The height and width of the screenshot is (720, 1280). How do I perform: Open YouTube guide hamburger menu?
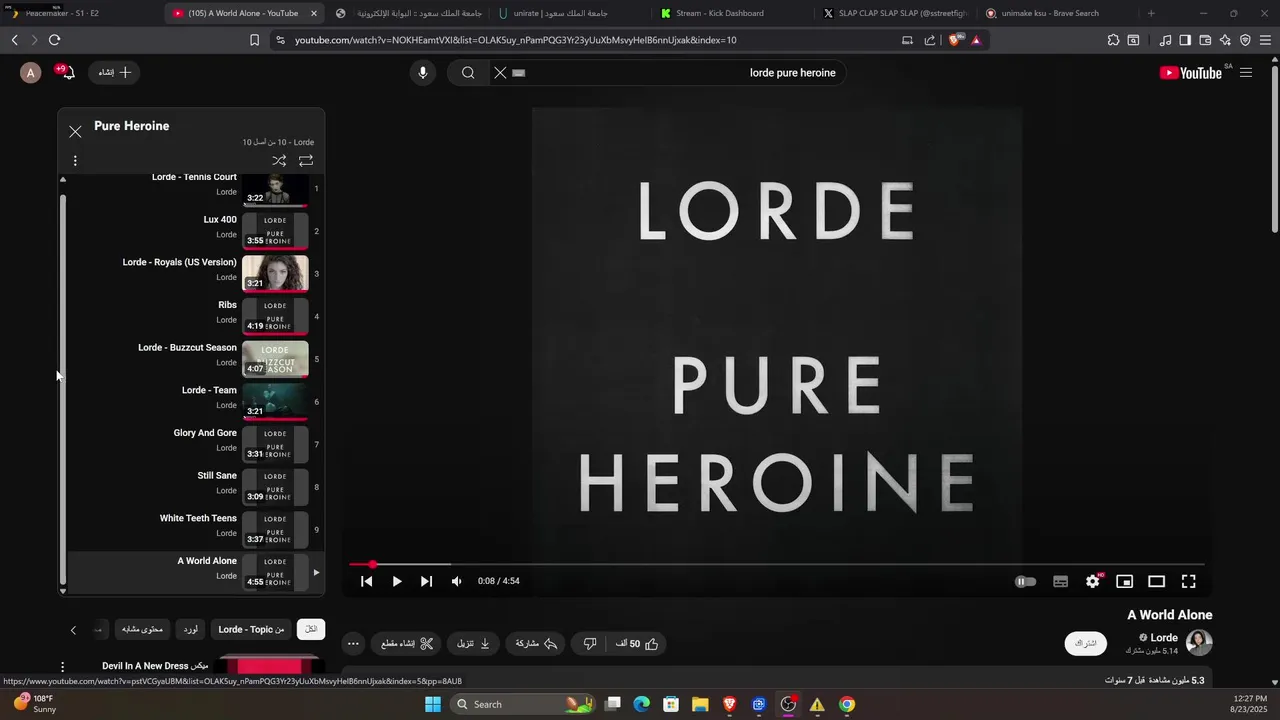point(1246,72)
